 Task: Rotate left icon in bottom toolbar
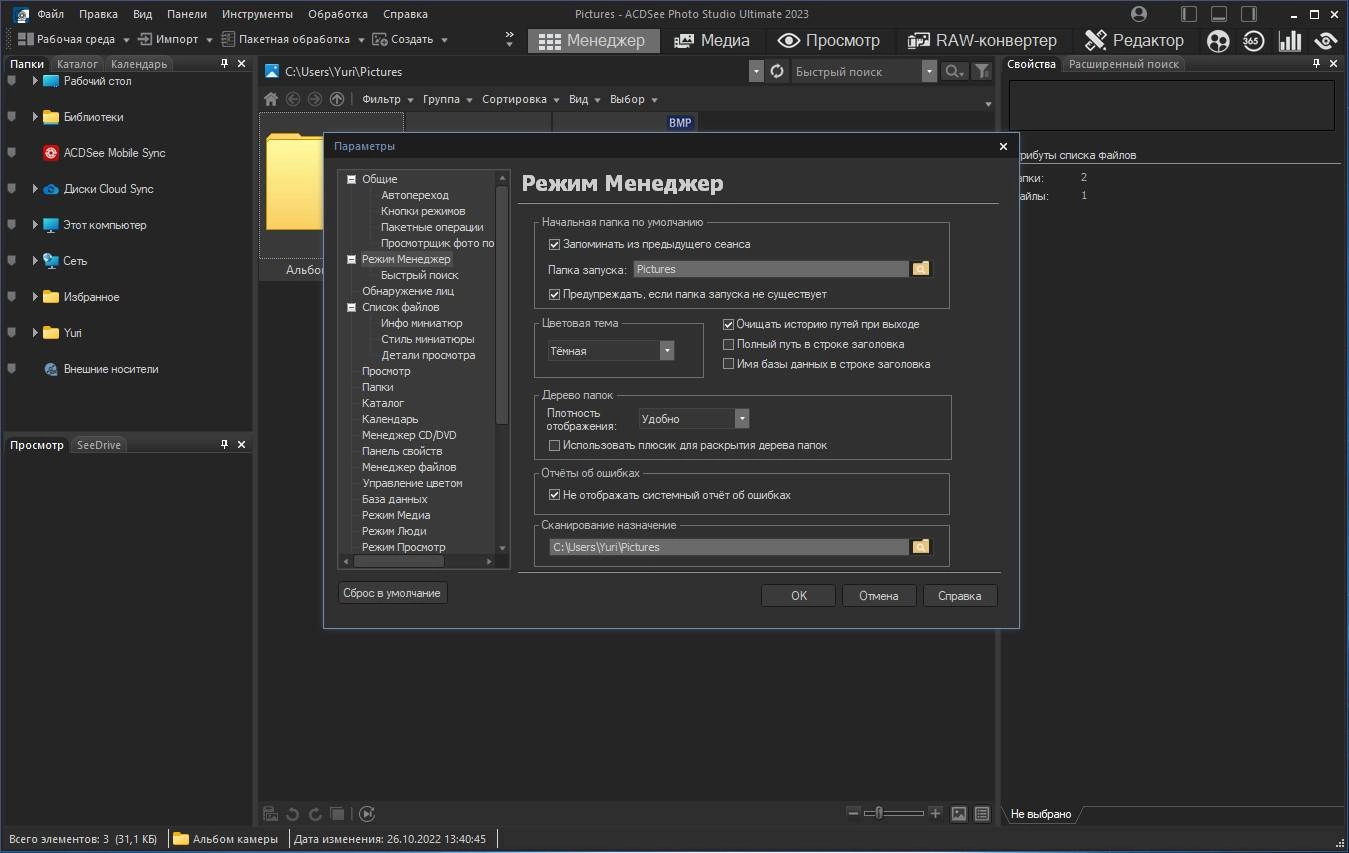[x=293, y=814]
